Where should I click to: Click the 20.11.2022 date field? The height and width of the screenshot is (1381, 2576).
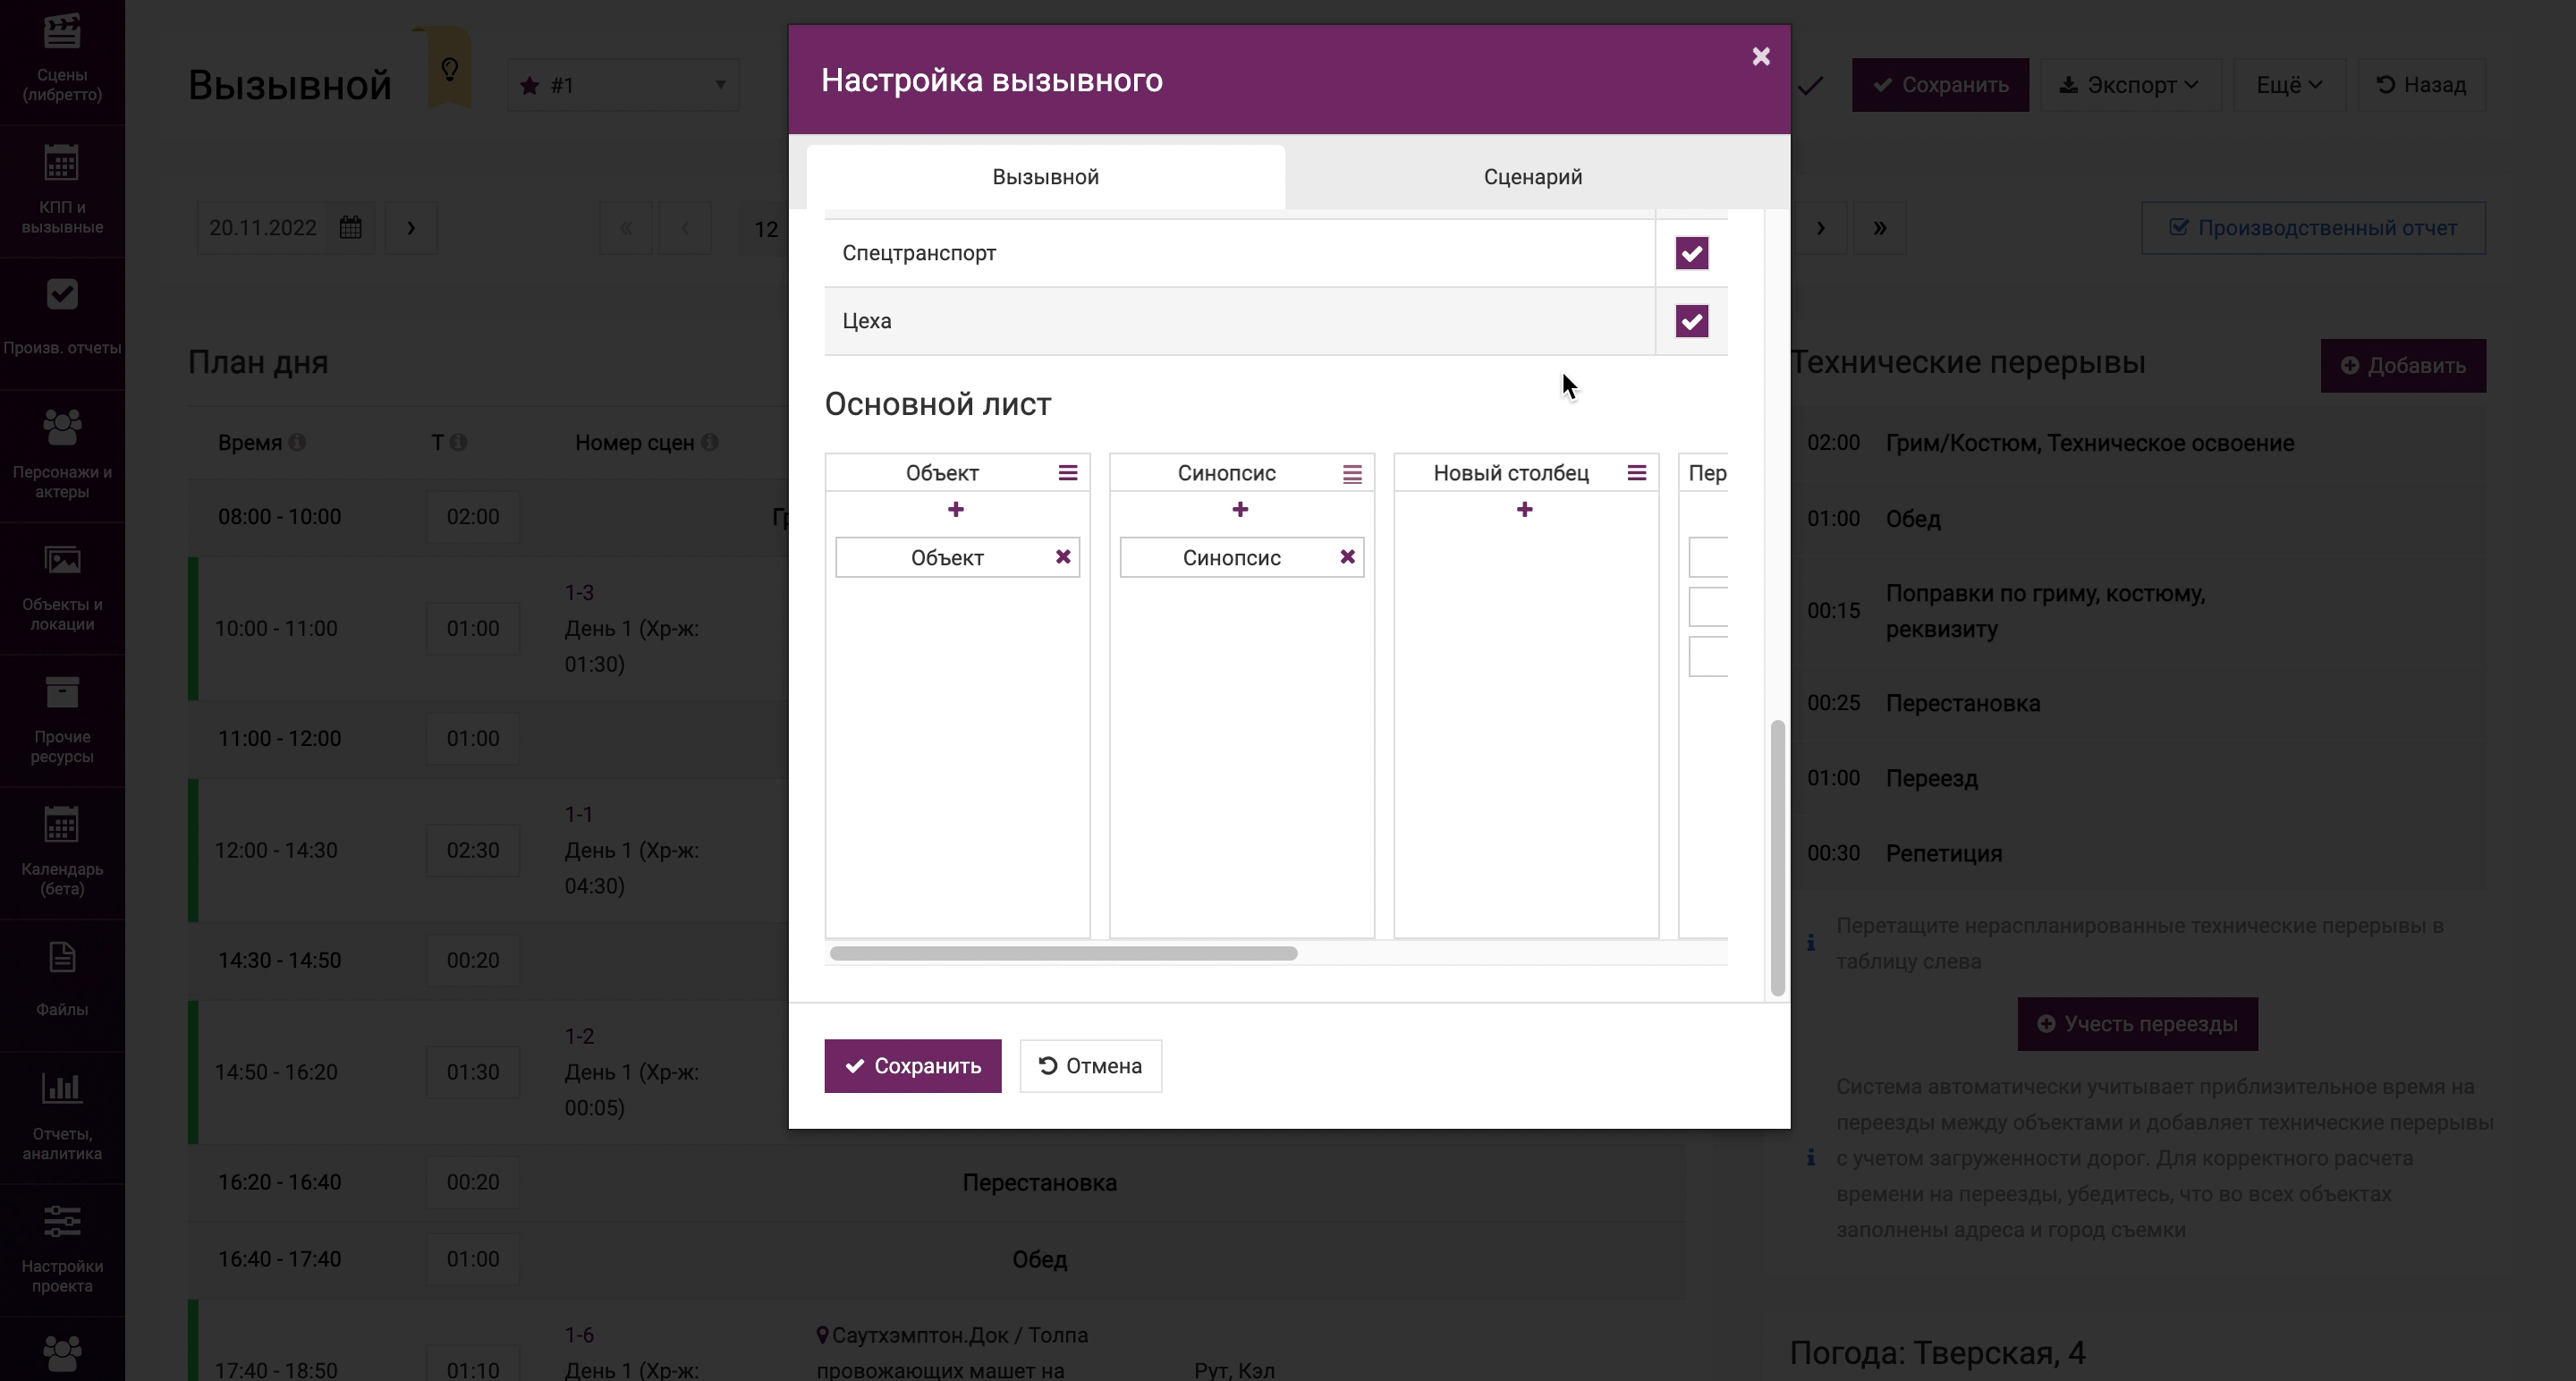(x=263, y=228)
